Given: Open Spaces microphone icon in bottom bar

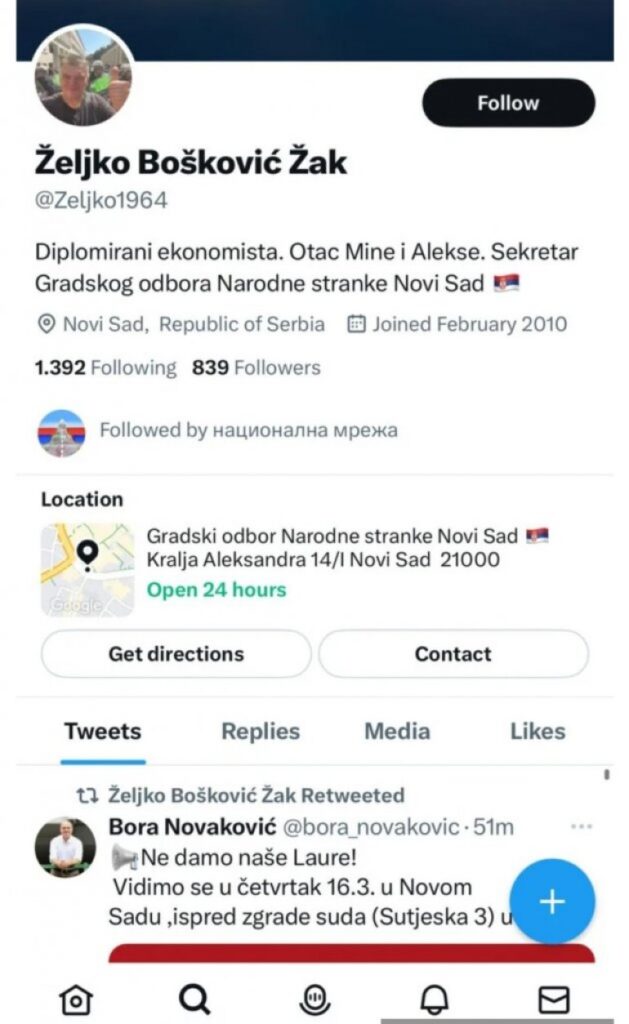Looking at the screenshot, I should (x=315, y=998).
